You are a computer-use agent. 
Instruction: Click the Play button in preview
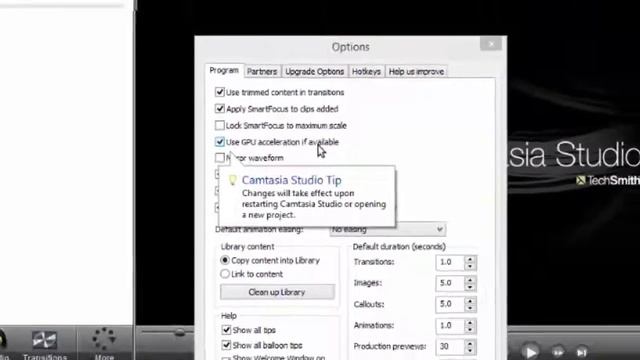(x=530, y=351)
